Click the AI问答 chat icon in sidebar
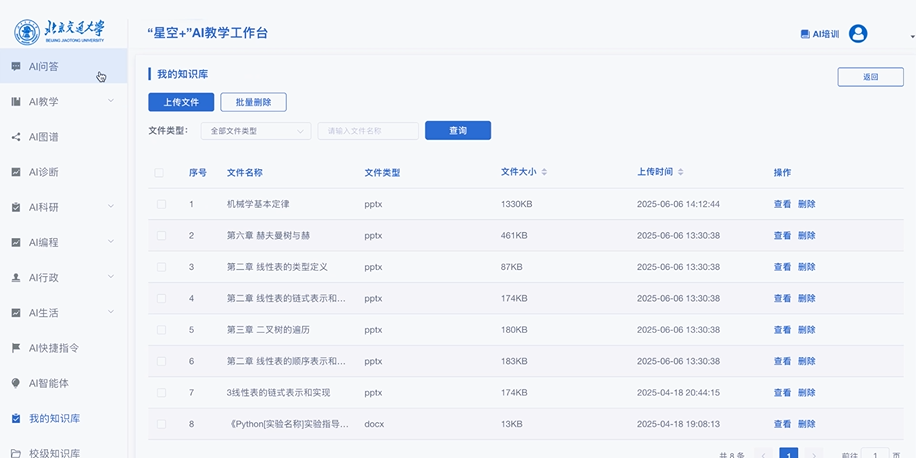 coord(16,67)
